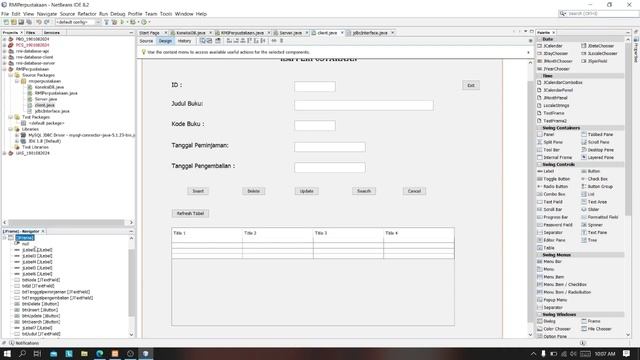Collapse the Swing Menus palette section
640x360 pixels.
coord(539,255)
